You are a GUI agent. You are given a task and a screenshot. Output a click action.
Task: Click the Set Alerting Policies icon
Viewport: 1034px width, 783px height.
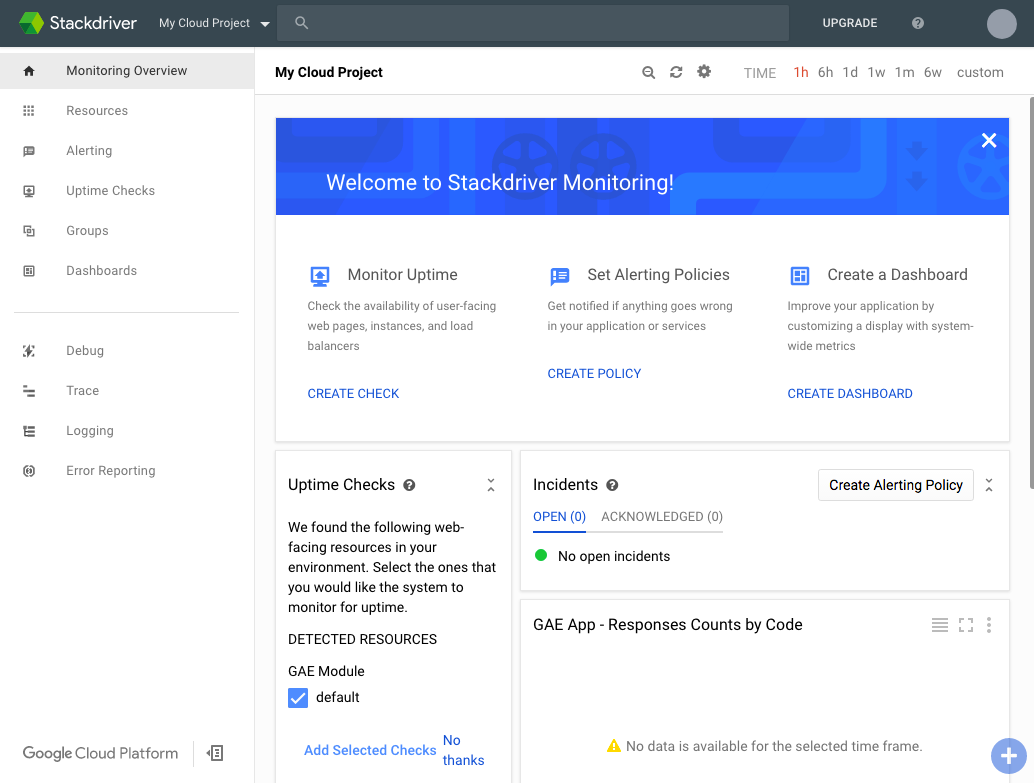pos(560,276)
